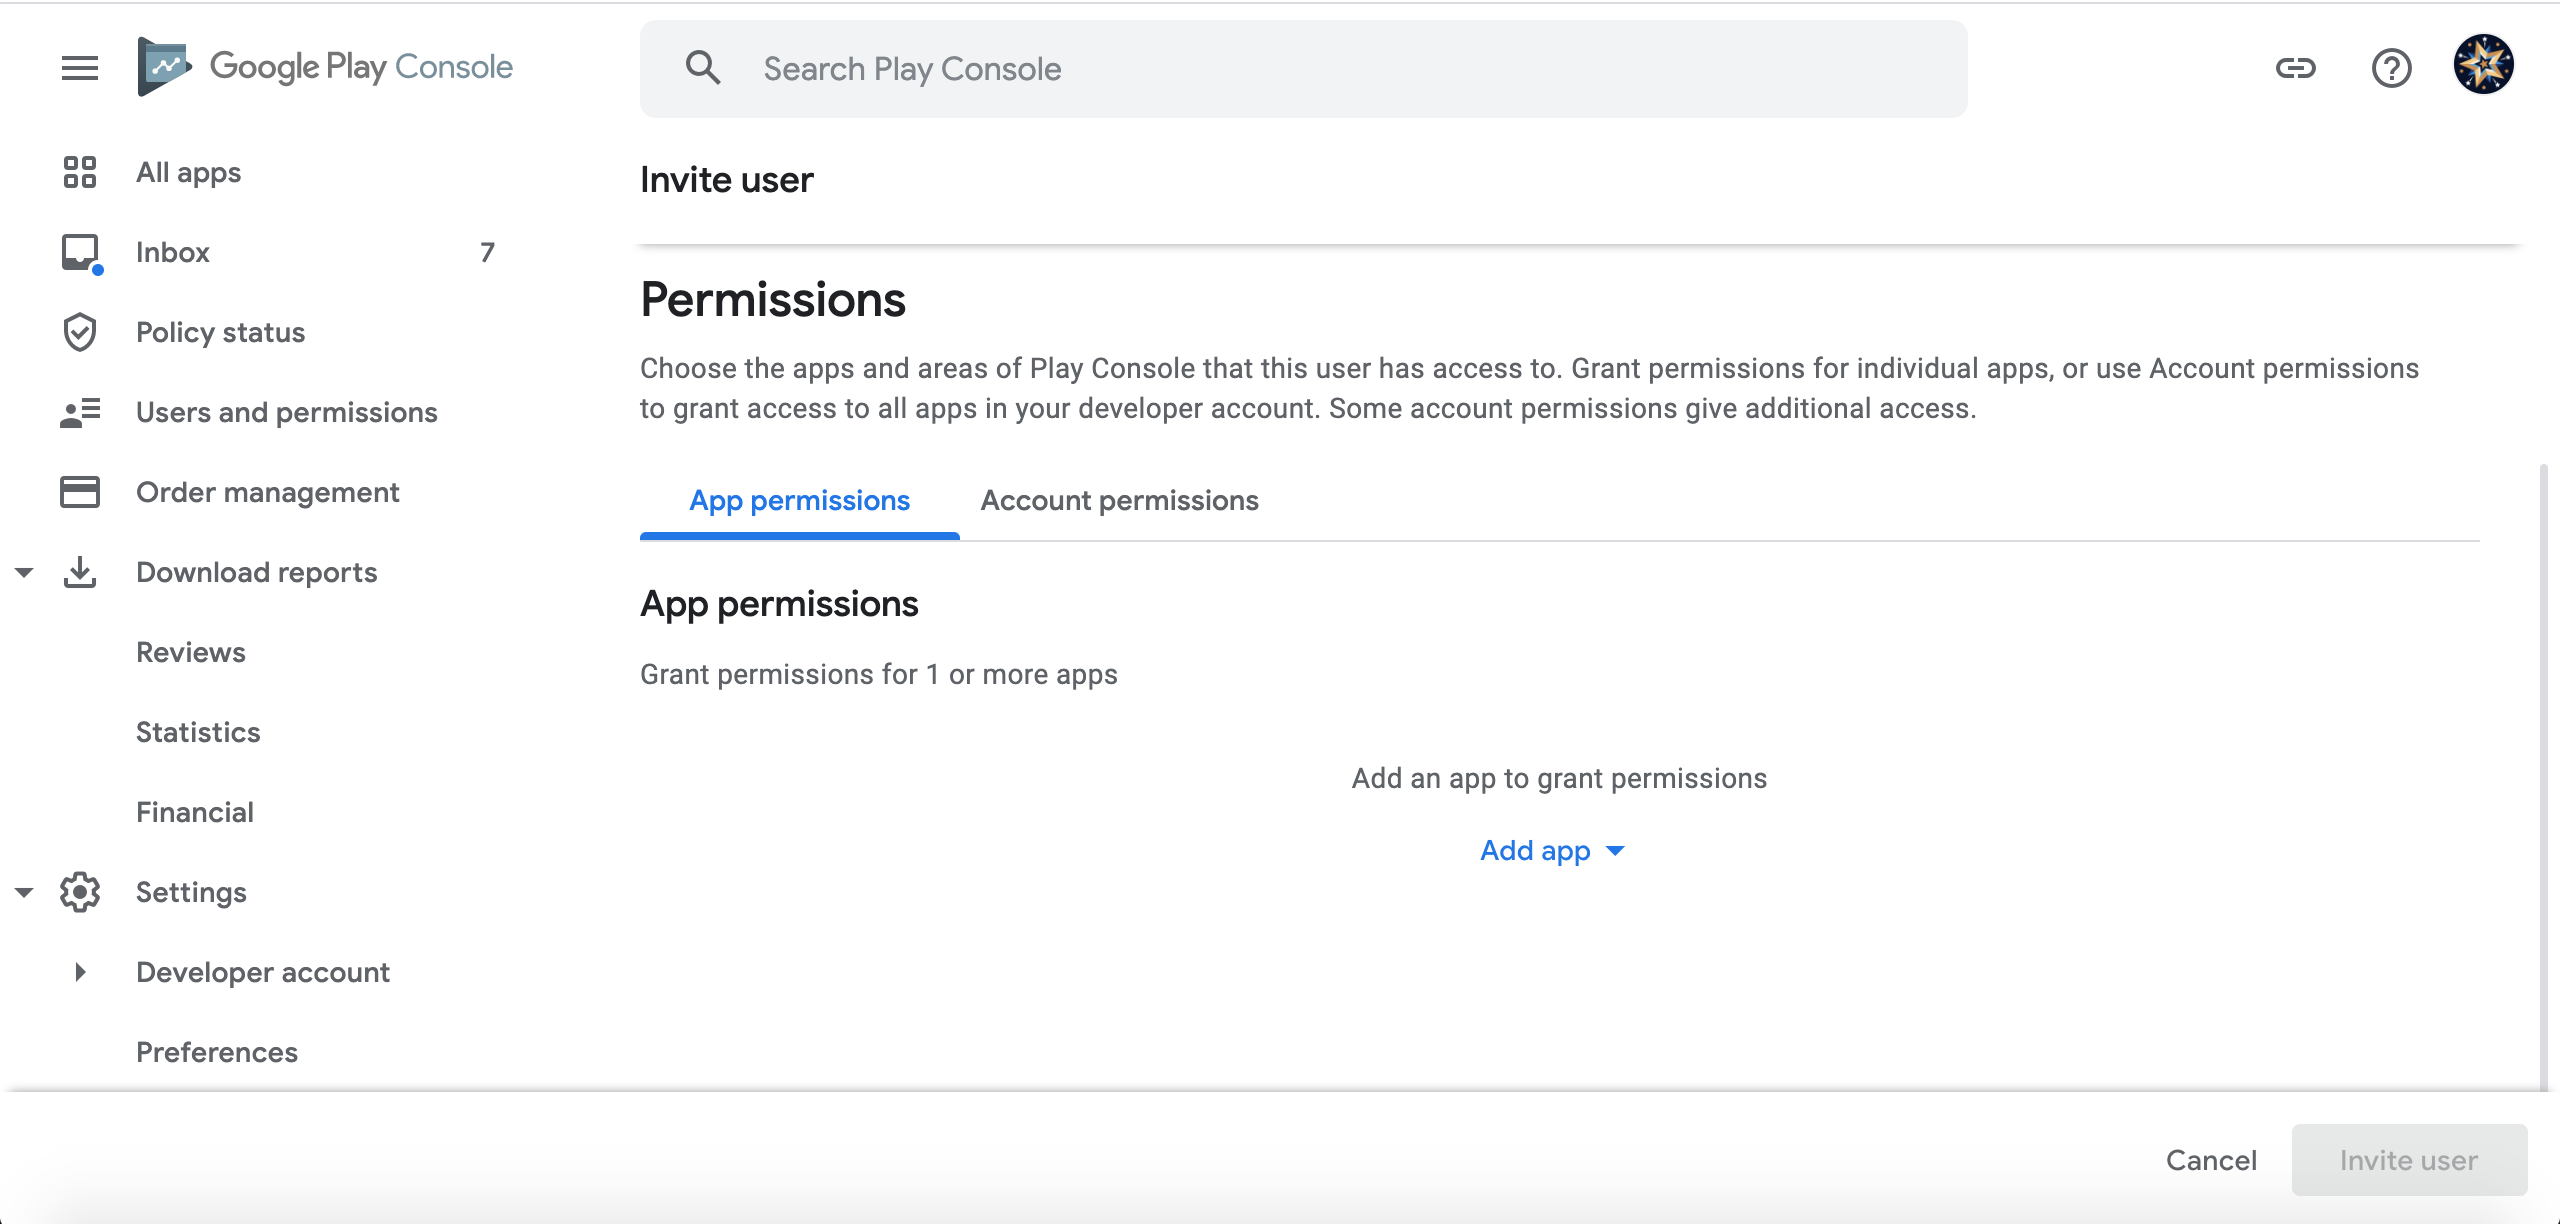The height and width of the screenshot is (1224, 2560).
Task: Click 'Grant permissions for 1 or more apps'
Action: point(879,674)
